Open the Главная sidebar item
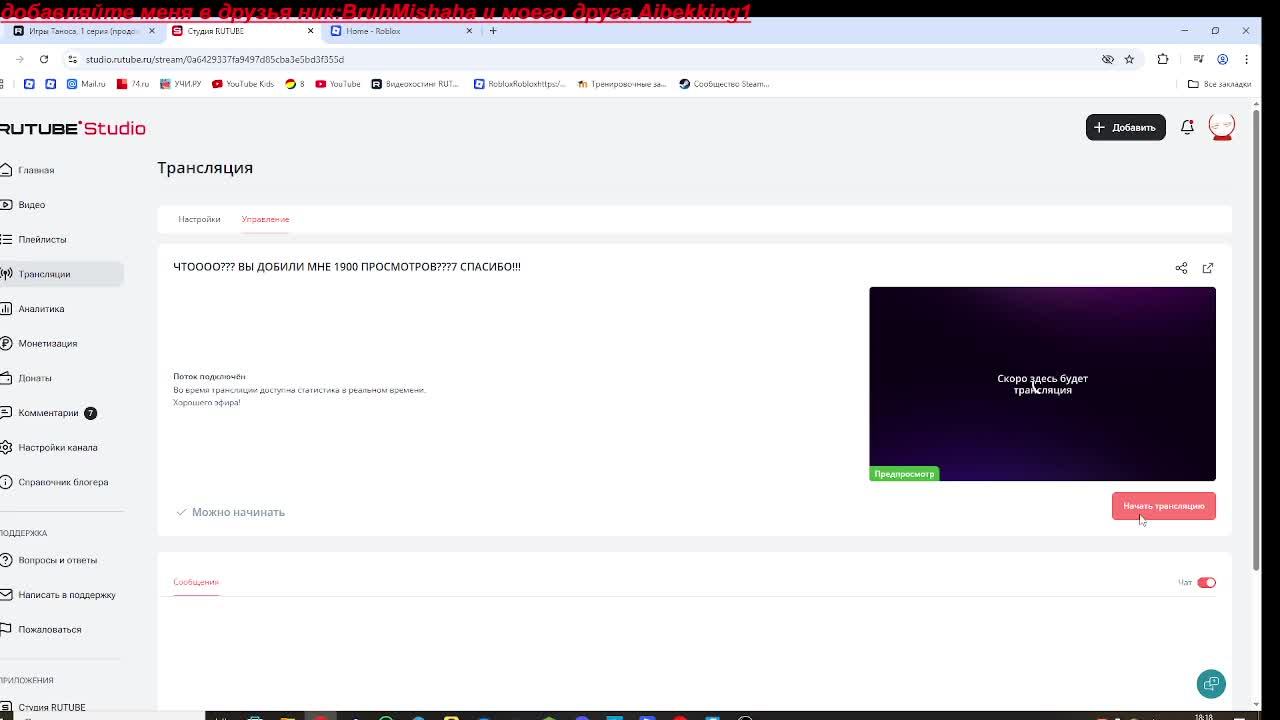The image size is (1280, 720). (36, 170)
